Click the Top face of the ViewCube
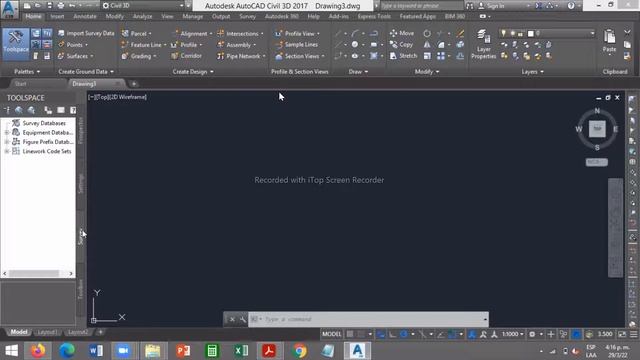The width and height of the screenshot is (640, 360). tap(597, 129)
